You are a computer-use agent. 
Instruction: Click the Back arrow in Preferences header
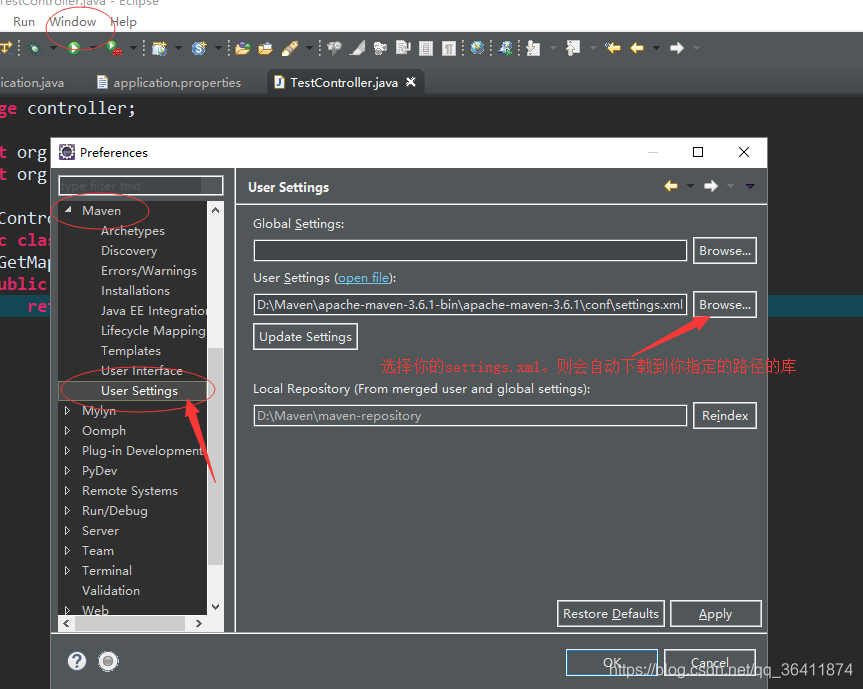point(670,186)
